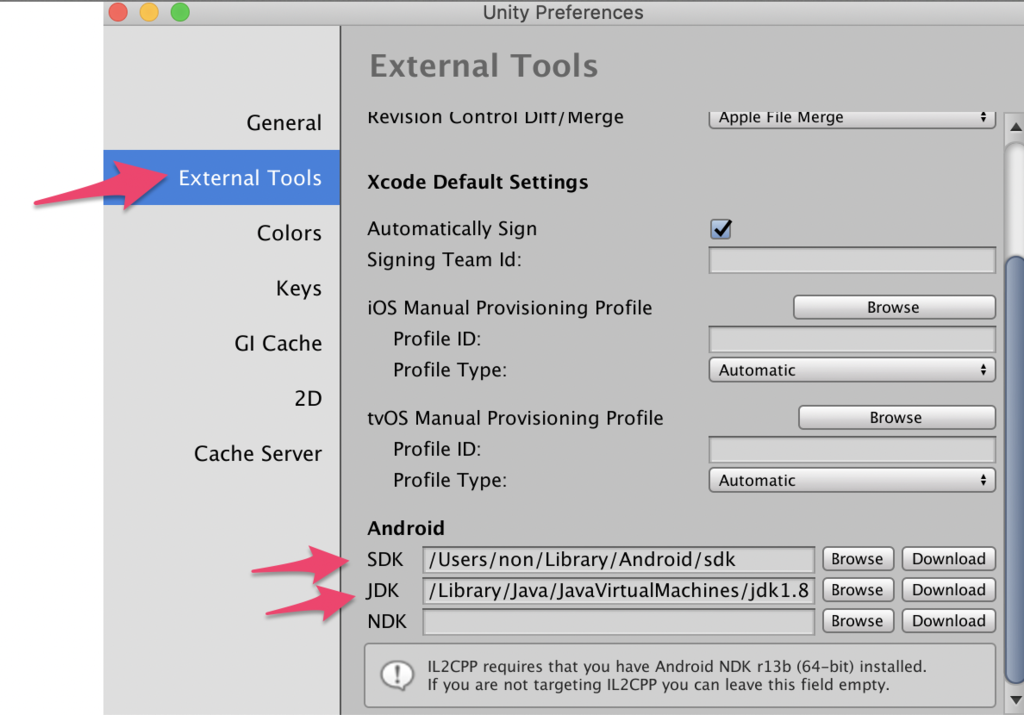Open the Keys preferences section
The height and width of the screenshot is (715, 1024).
[298, 288]
